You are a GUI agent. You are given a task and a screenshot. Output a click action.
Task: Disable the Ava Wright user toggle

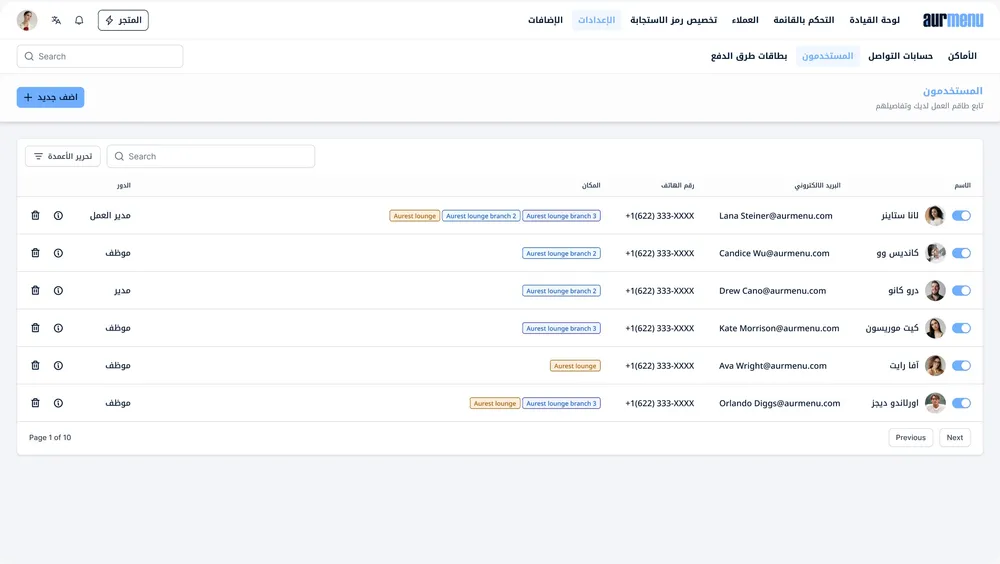tap(961, 366)
